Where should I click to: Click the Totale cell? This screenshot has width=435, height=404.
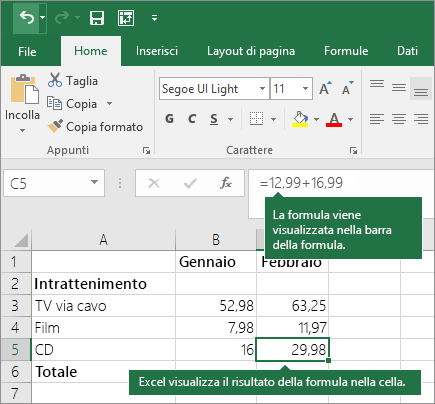click(80, 372)
